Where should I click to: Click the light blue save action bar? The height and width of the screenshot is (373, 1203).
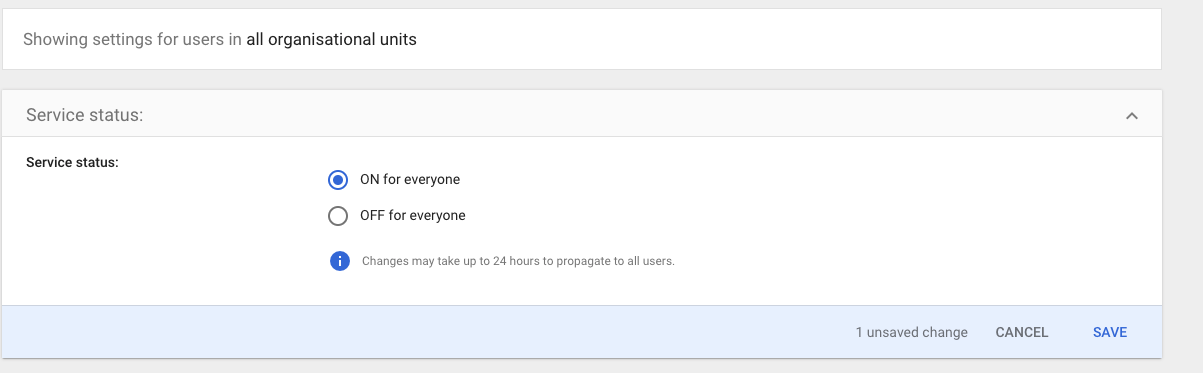pyautogui.click(x=582, y=332)
